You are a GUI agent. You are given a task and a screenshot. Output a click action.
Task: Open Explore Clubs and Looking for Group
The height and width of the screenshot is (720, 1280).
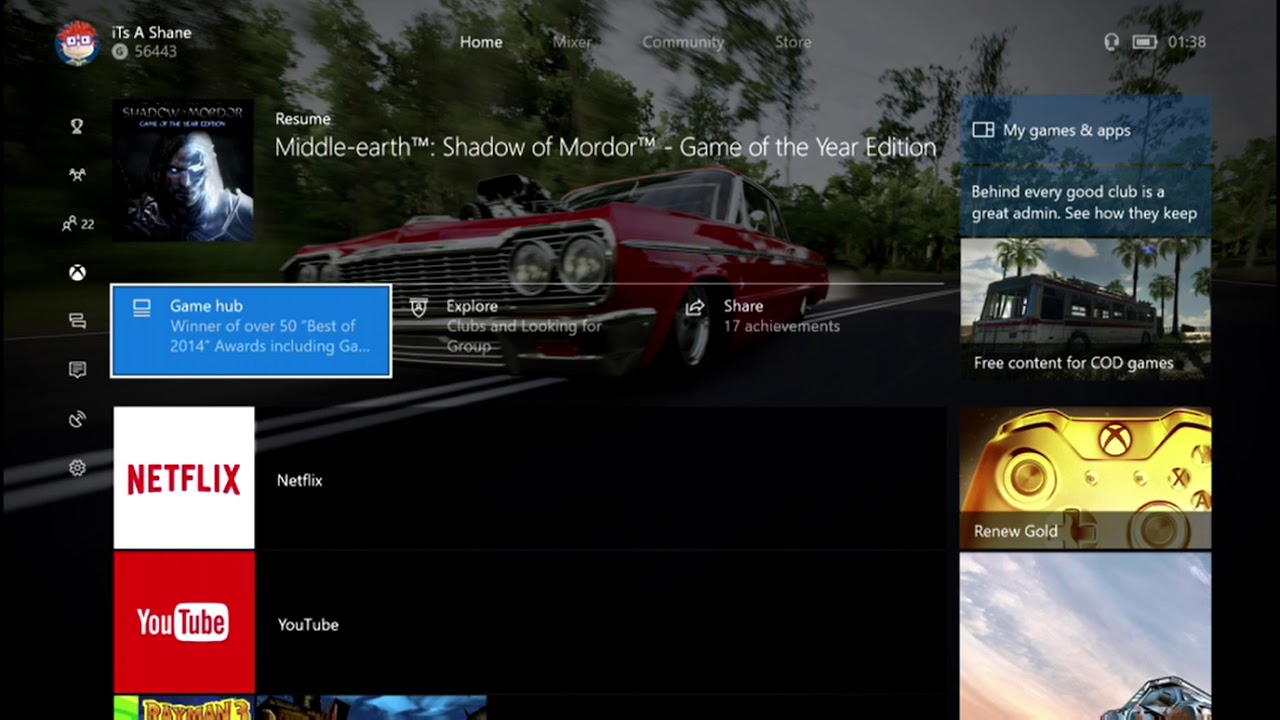coord(529,326)
